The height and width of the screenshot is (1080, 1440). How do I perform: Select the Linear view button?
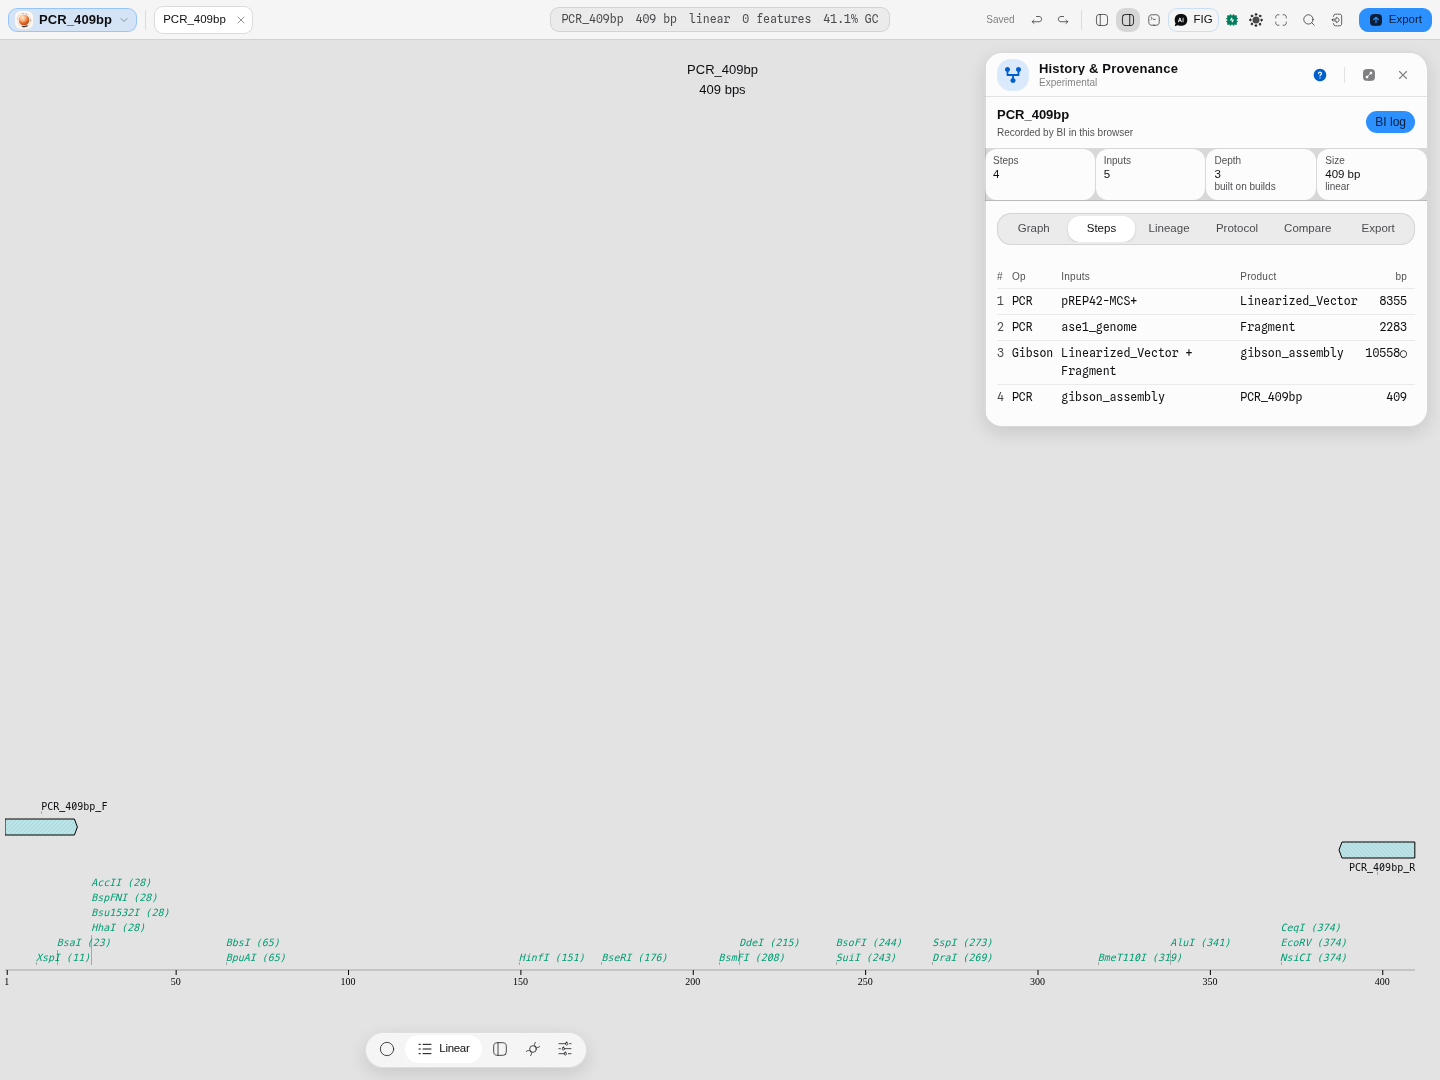point(444,1049)
